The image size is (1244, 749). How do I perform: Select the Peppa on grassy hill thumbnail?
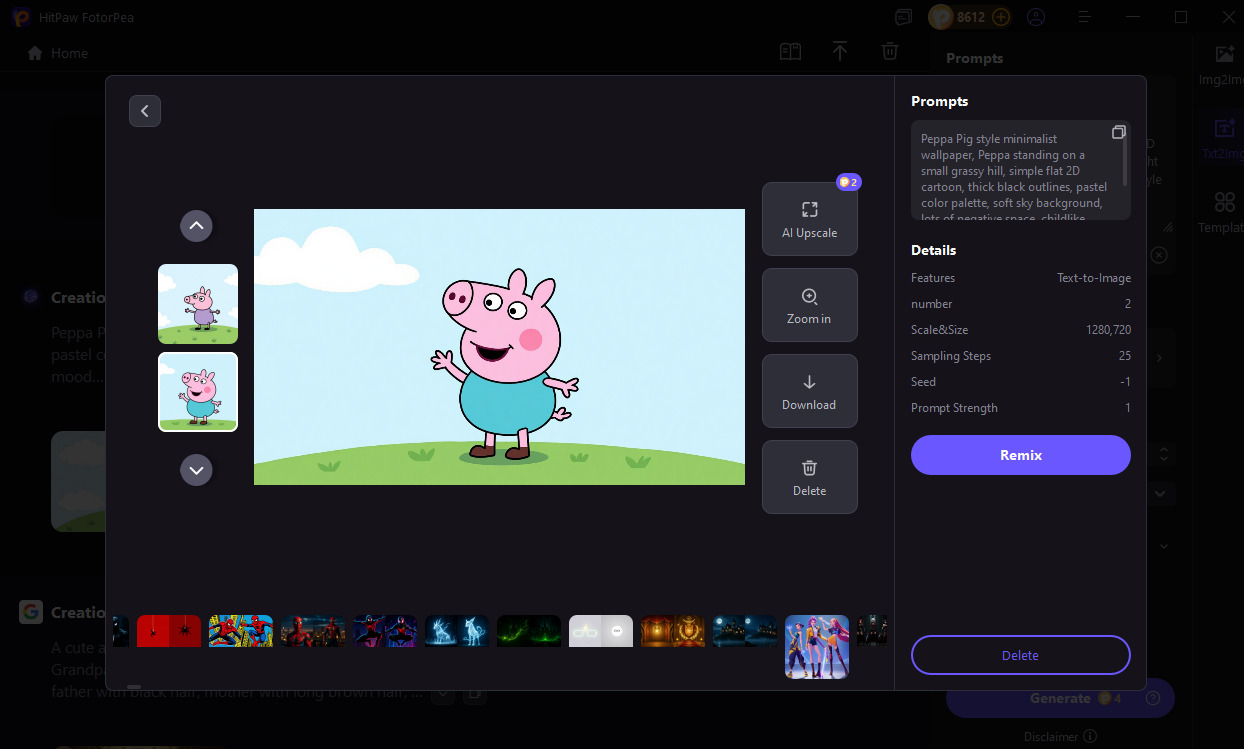coord(197,303)
